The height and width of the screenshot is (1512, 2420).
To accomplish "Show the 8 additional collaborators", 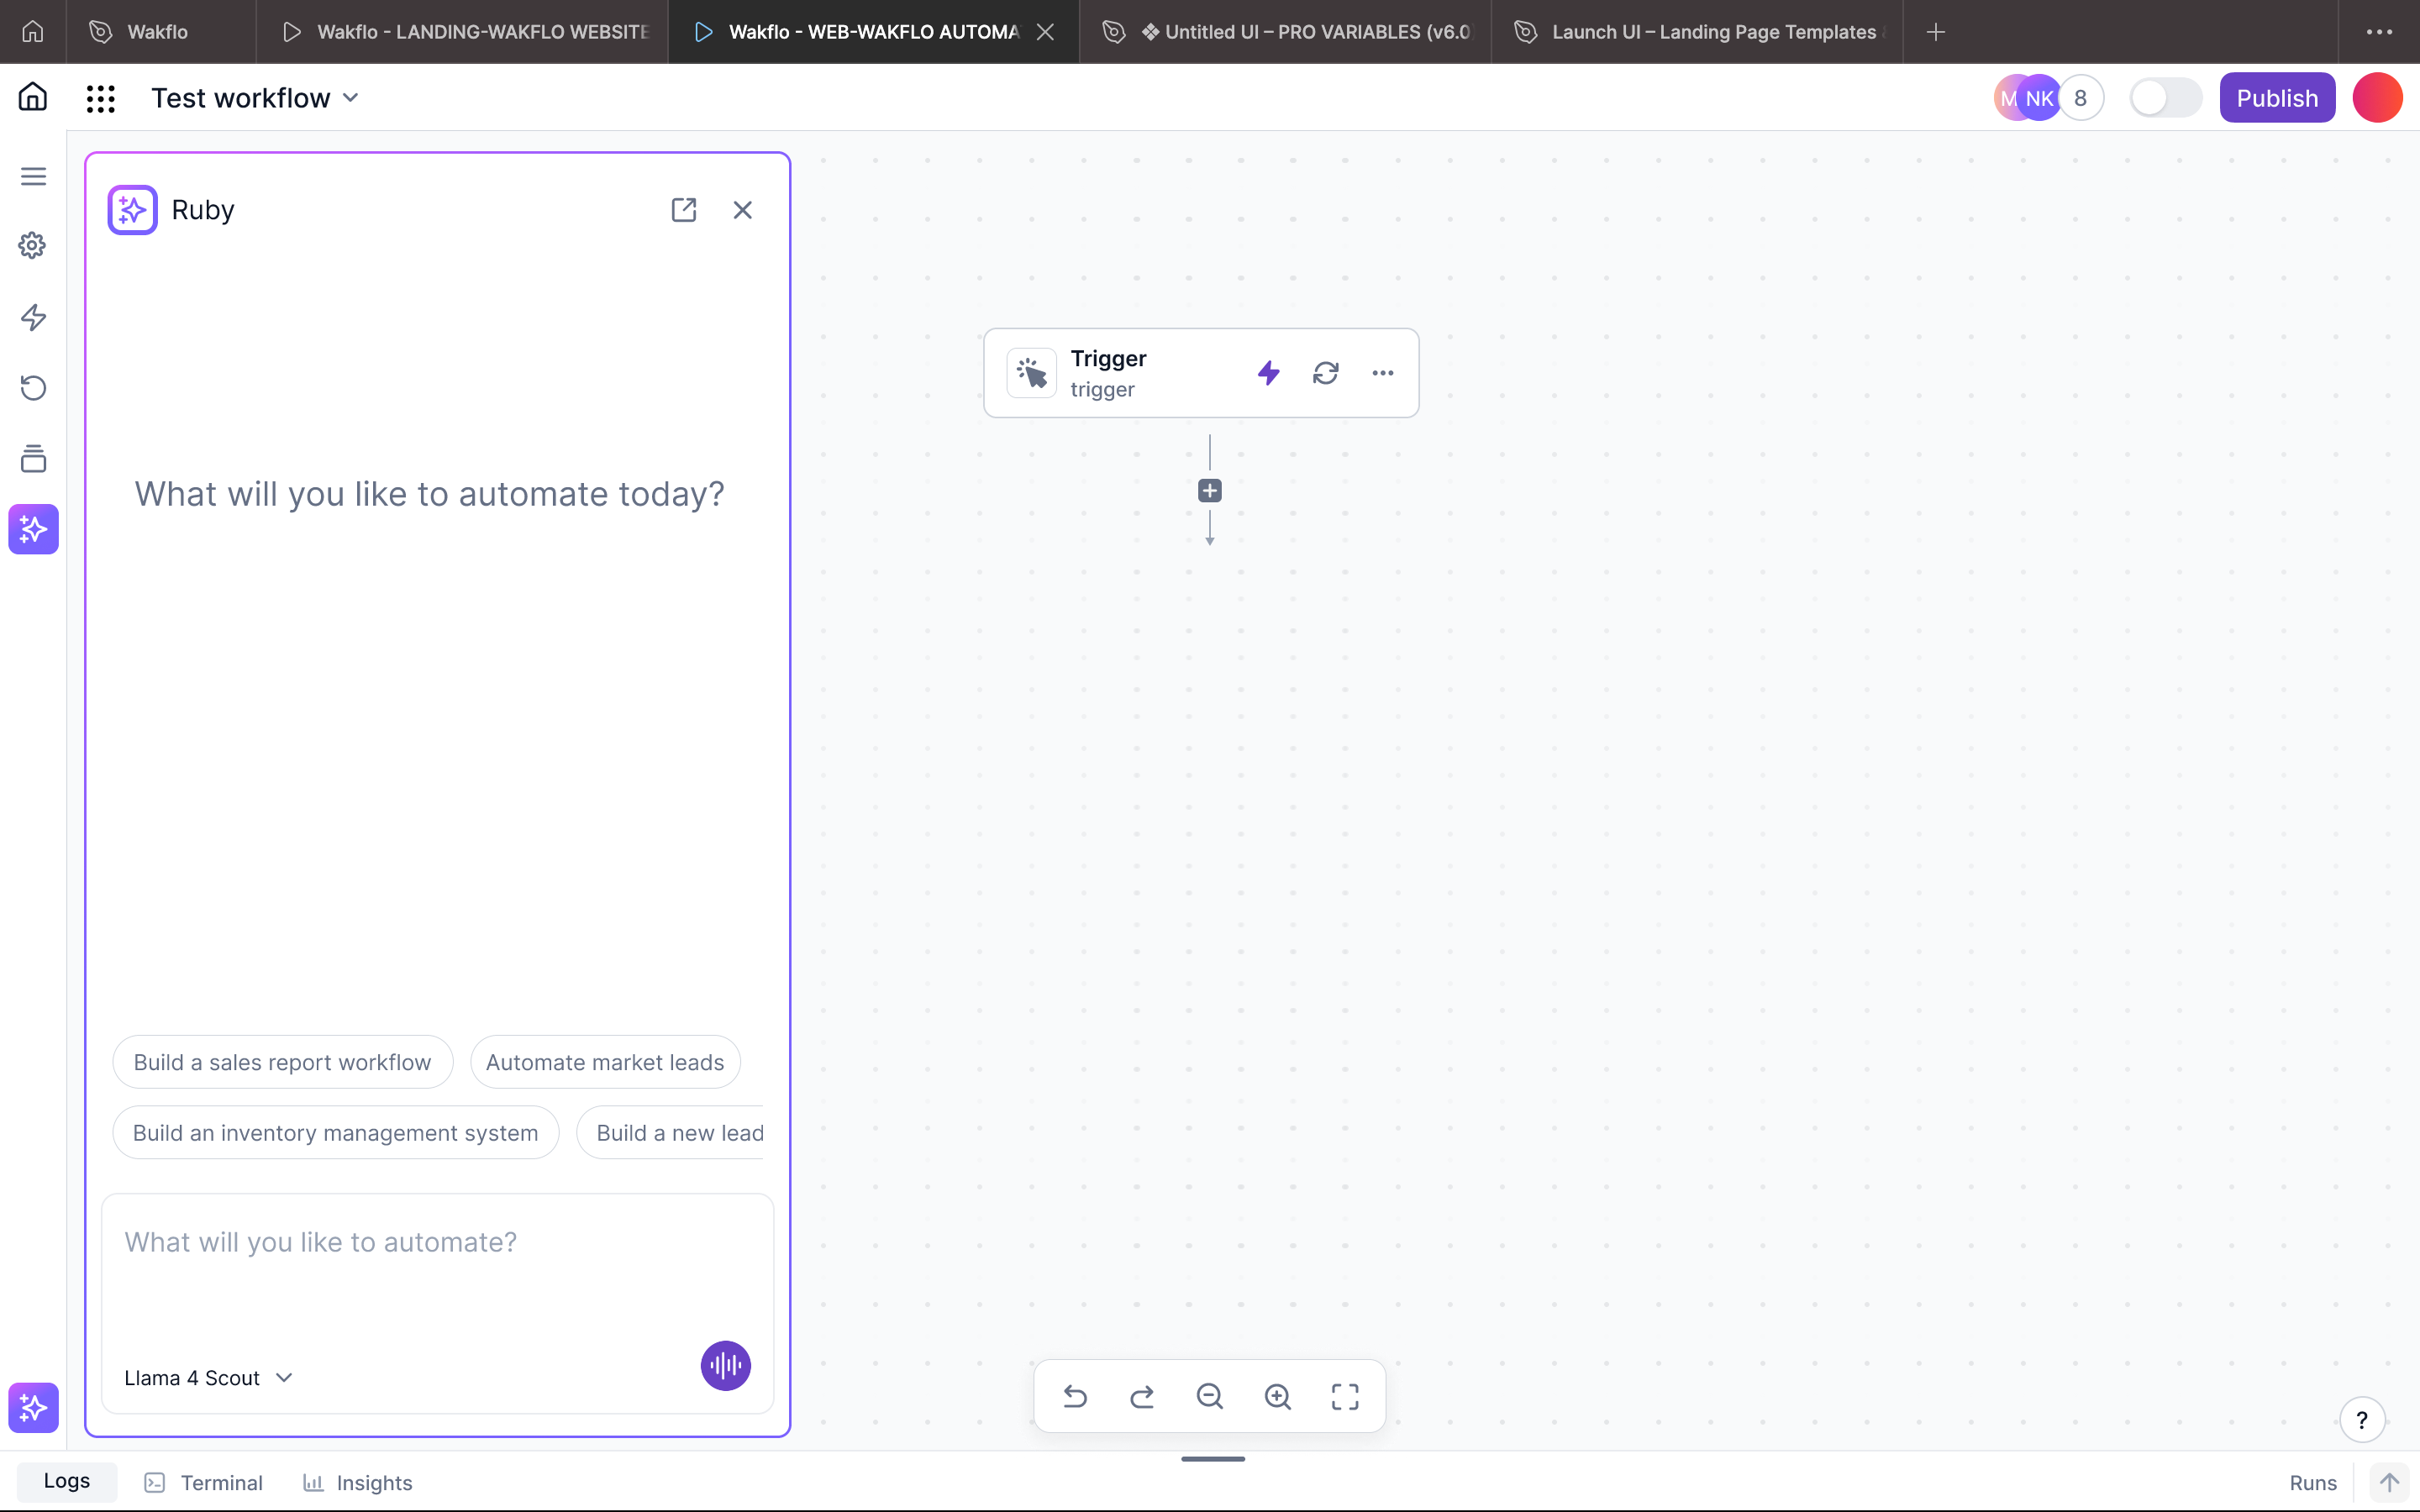I will (2081, 98).
